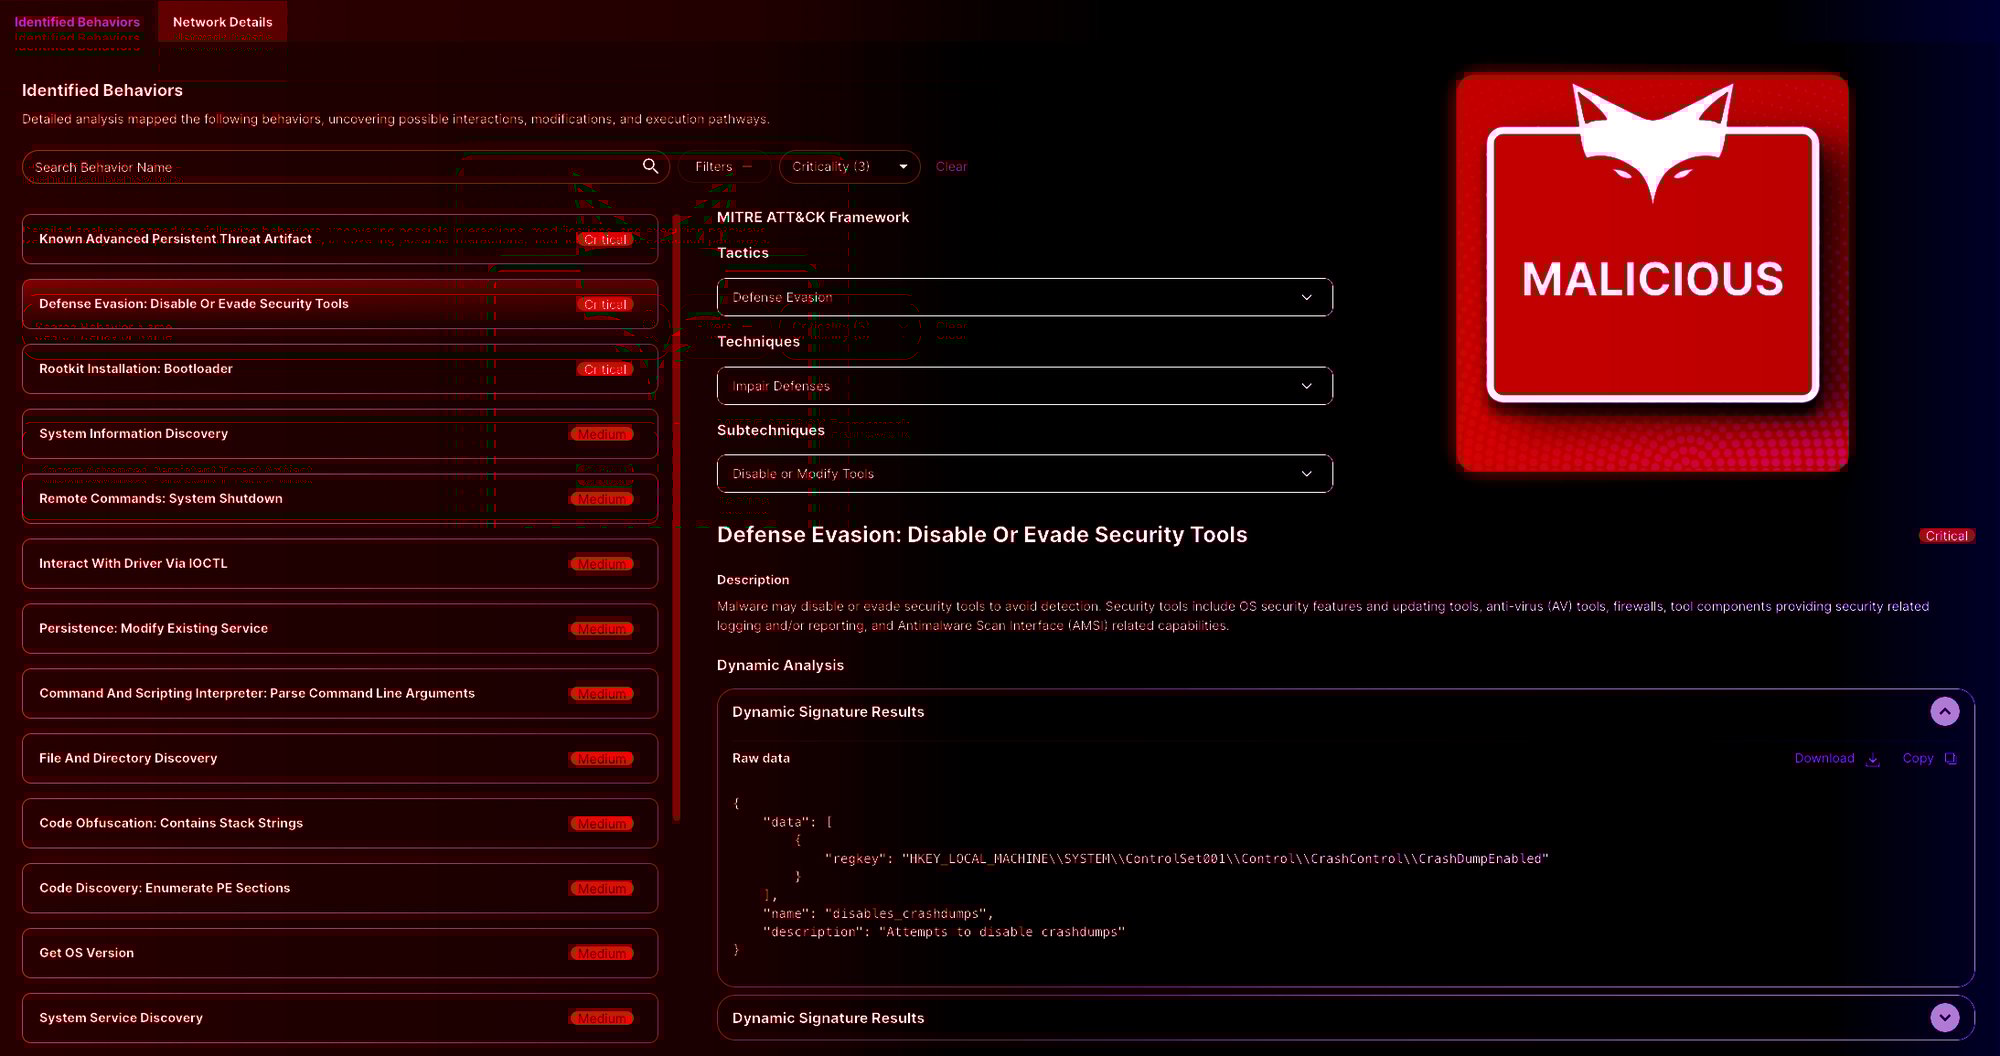Open the Filters dropdown
The height and width of the screenshot is (1056, 2000).
pos(722,167)
